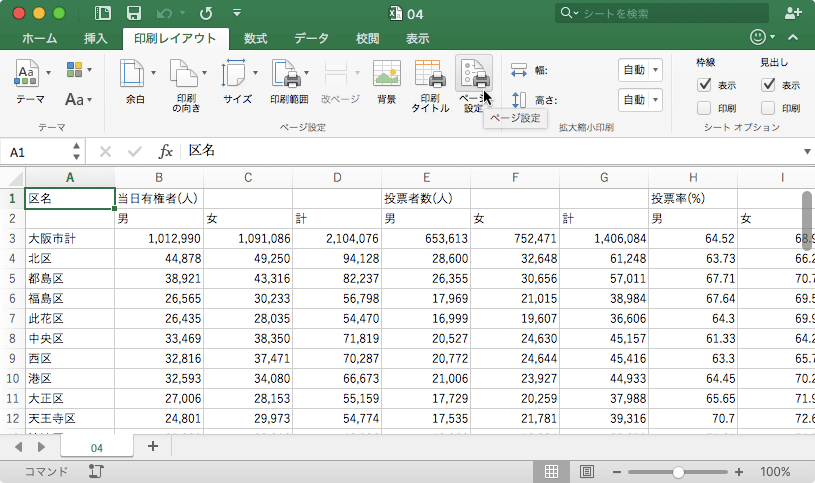Screen dimensions: 815x483
Task: Switch to the 校閲 tab
Action: (x=367, y=38)
